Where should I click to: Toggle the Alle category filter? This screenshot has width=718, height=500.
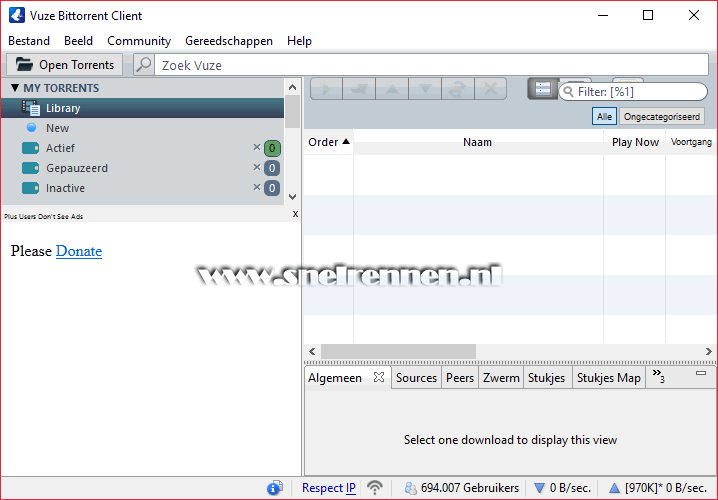click(x=604, y=116)
